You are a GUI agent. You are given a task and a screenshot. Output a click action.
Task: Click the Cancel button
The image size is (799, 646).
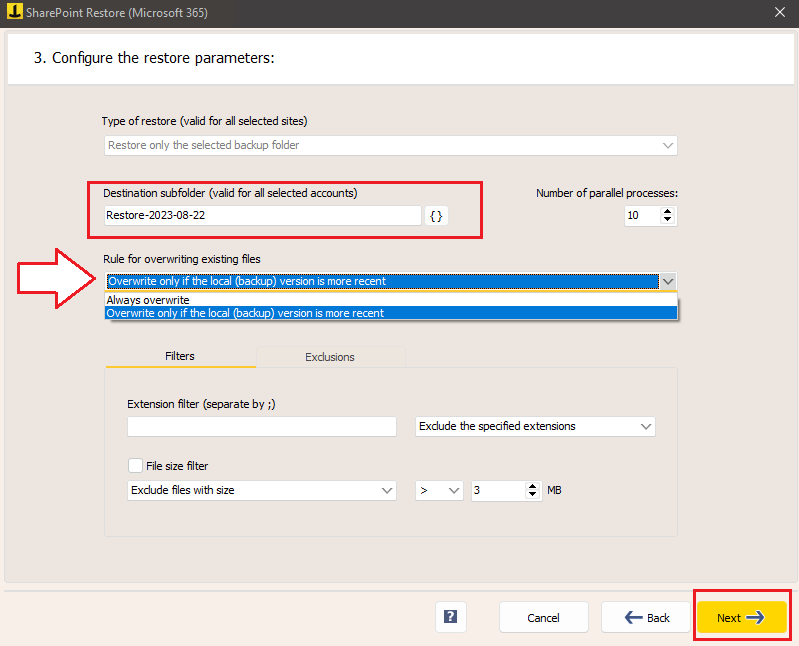543,617
